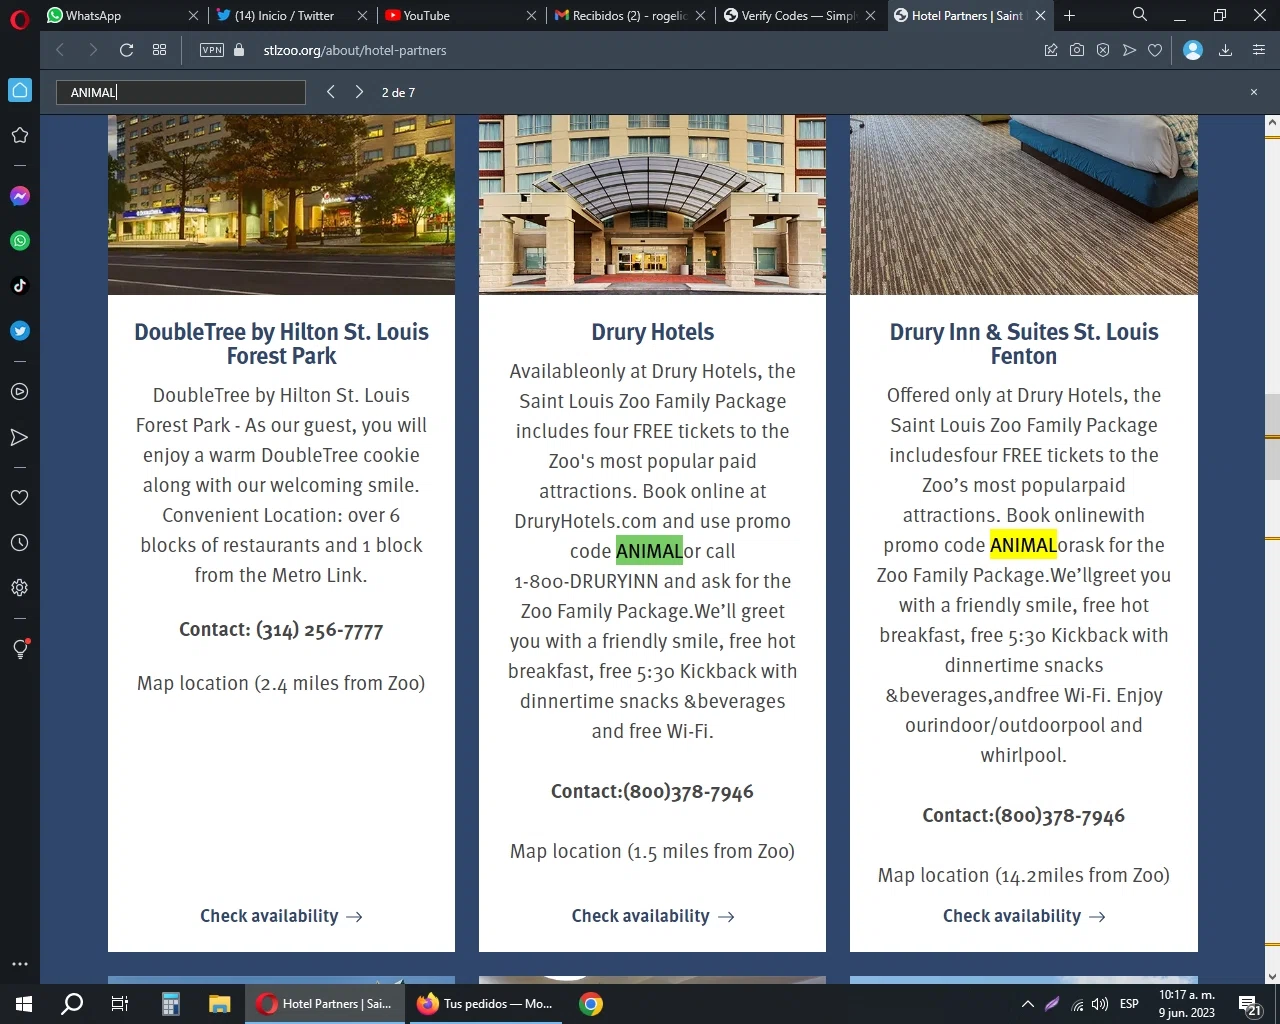Go back to previous page
1280x1024 pixels.
point(59,50)
